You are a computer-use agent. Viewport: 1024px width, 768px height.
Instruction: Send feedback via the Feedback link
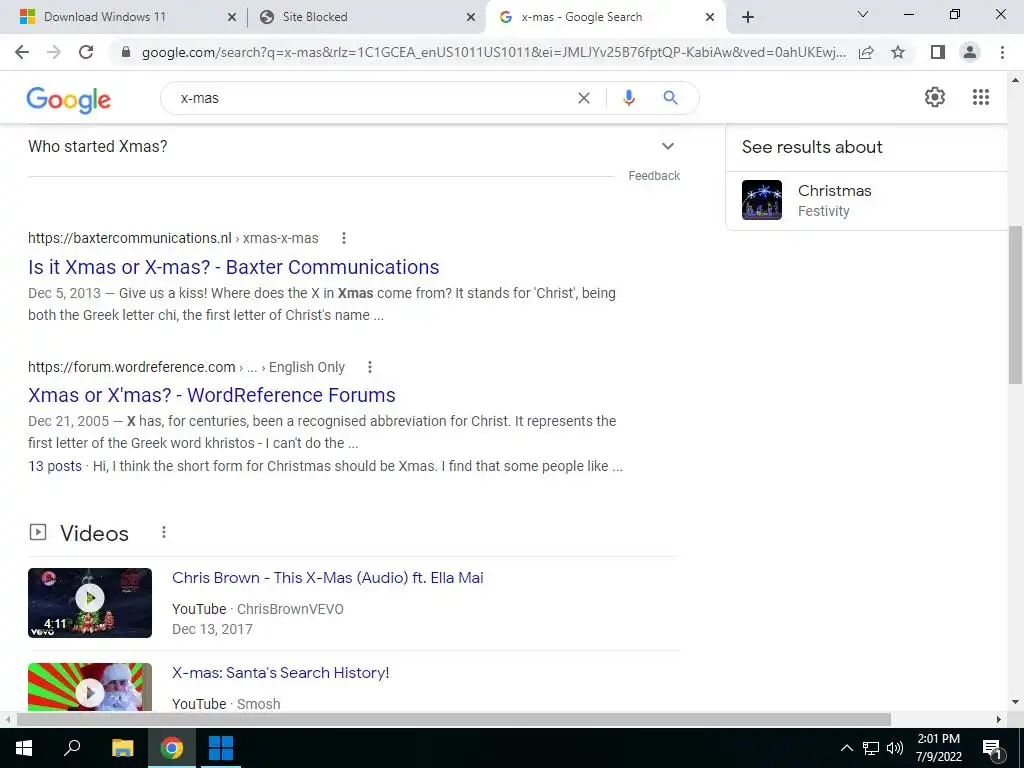pos(654,176)
